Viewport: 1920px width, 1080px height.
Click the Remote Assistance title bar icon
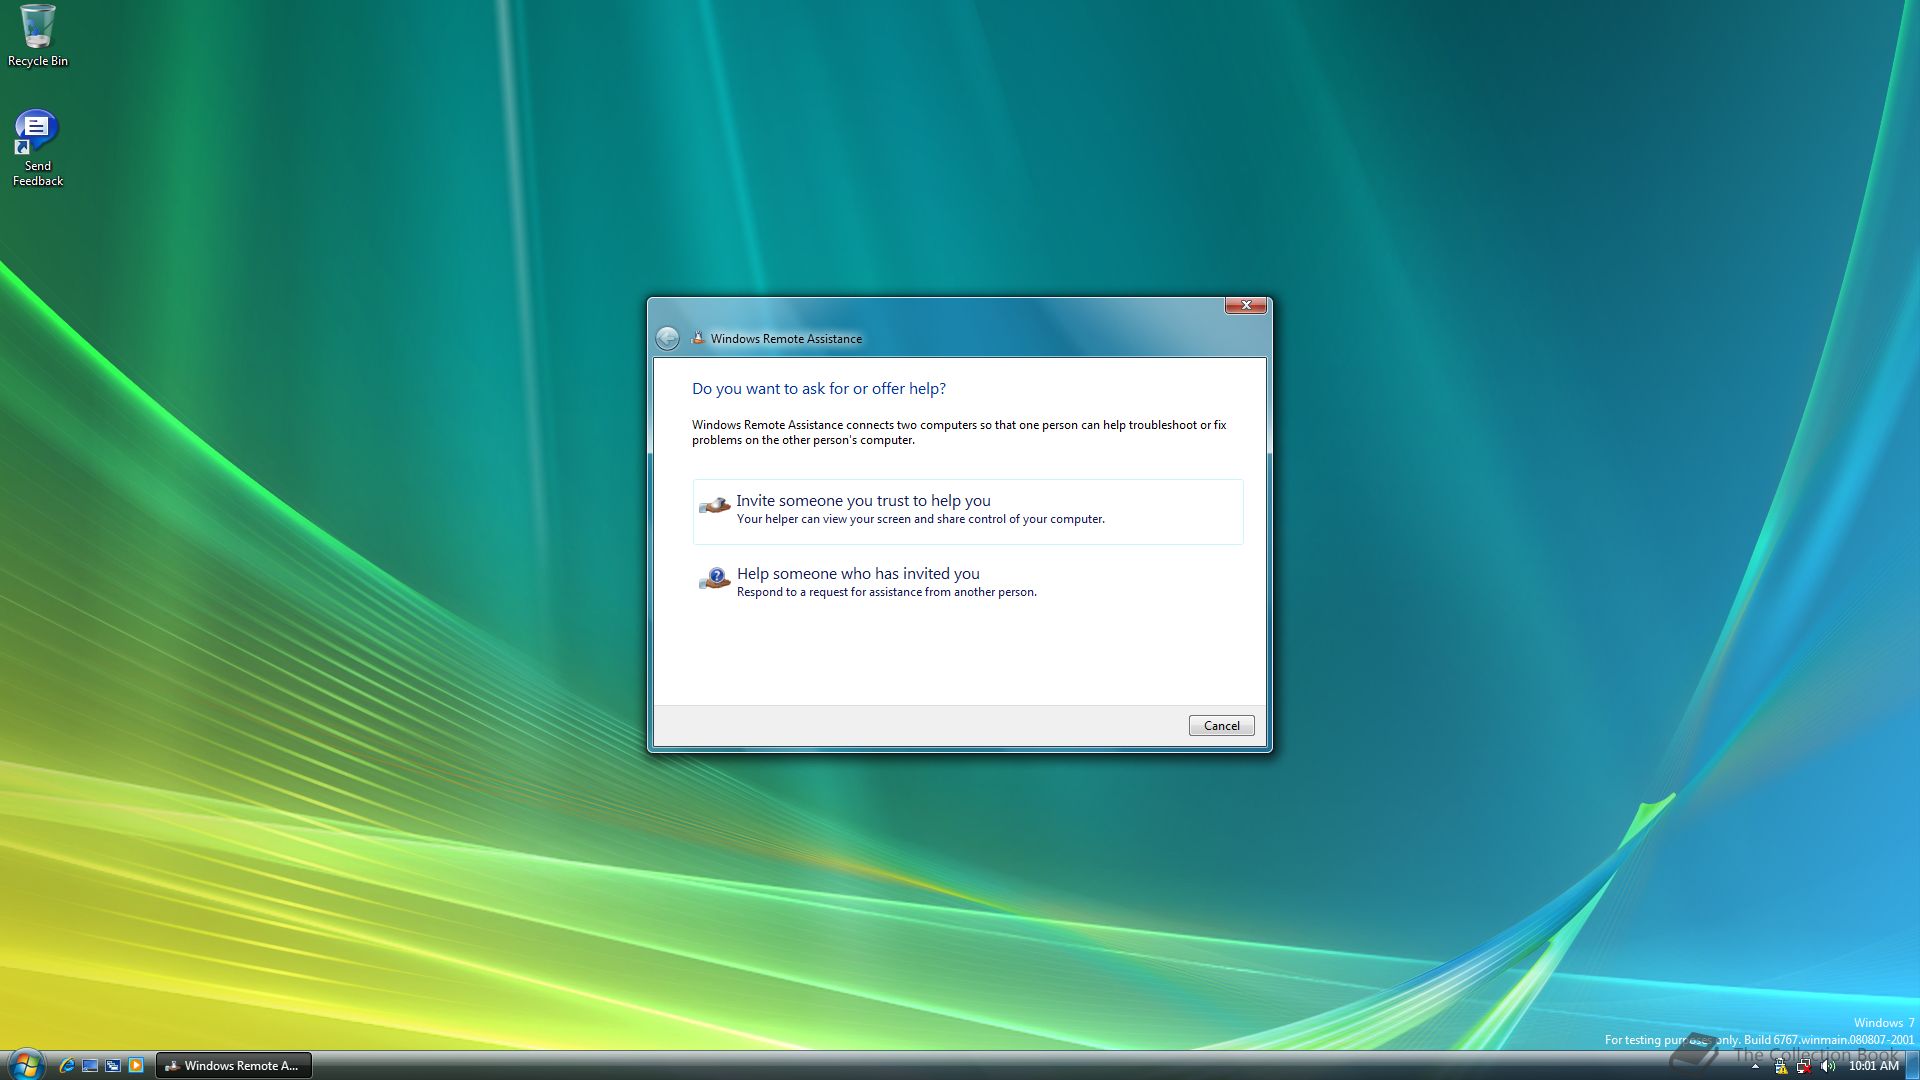pyautogui.click(x=698, y=338)
